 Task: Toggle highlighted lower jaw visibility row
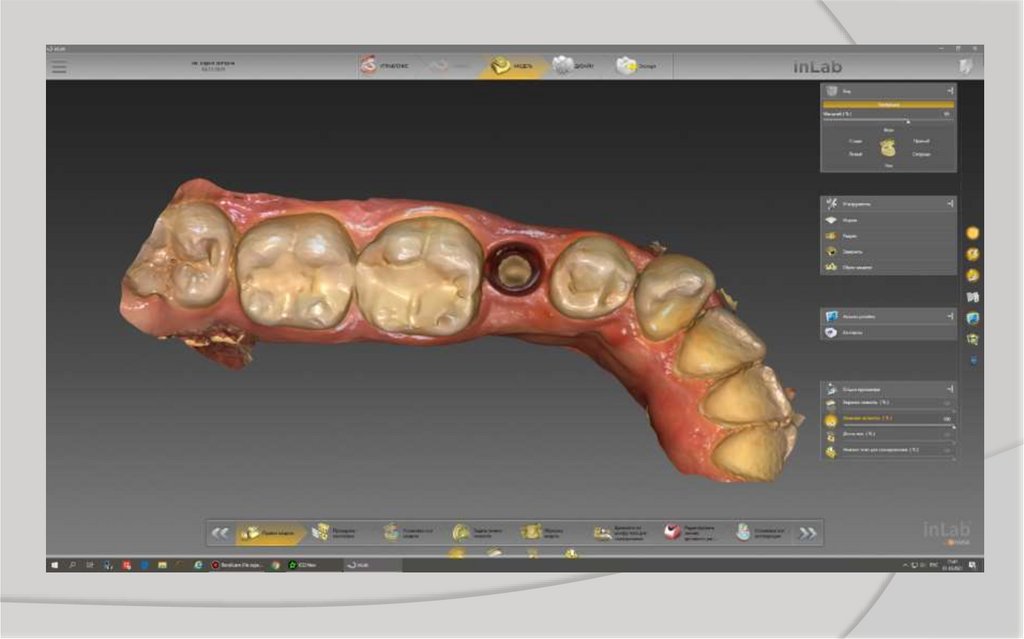pyautogui.click(x=831, y=420)
